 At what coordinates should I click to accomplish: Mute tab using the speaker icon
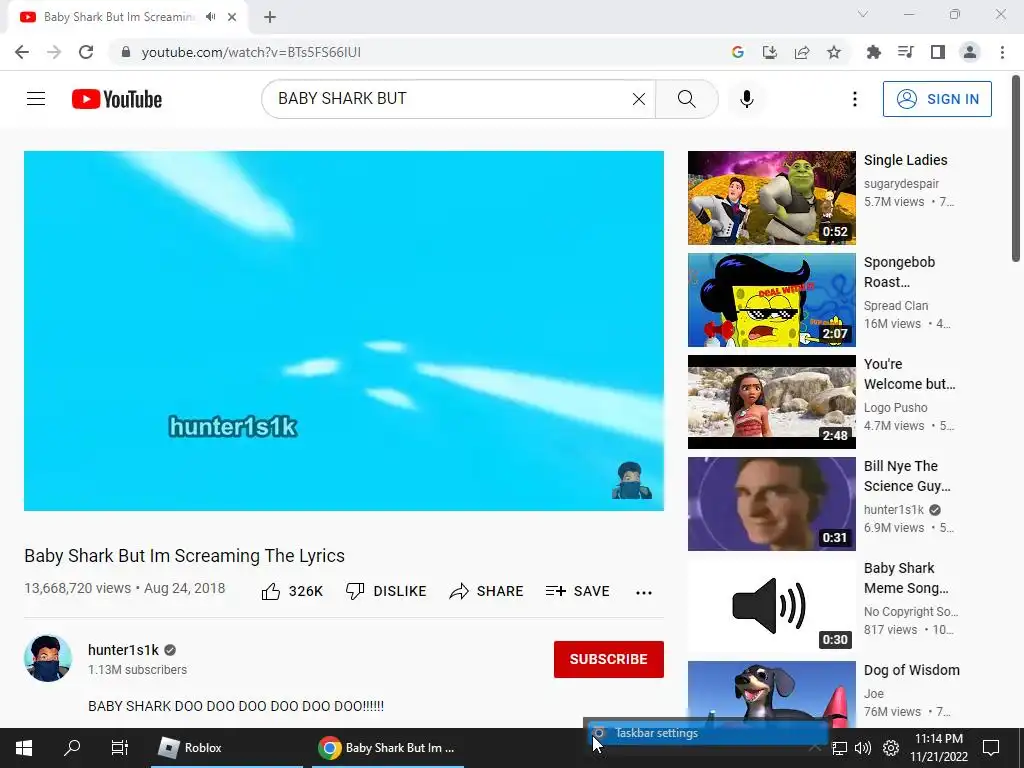[x=210, y=17]
